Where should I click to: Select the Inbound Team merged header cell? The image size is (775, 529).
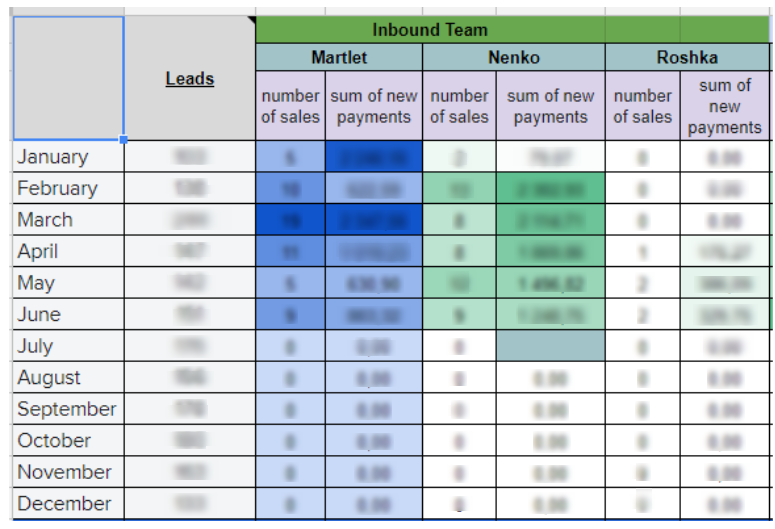(430, 30)
